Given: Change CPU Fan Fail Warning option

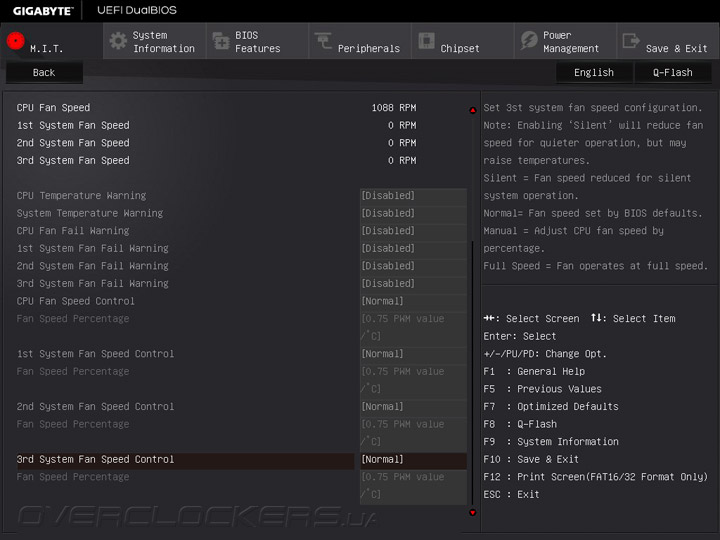Looking at the screenshot, I should (413, 231).
